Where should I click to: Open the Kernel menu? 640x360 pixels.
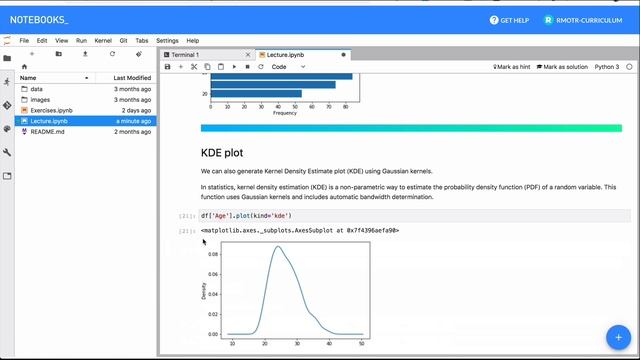click(103, 40)
